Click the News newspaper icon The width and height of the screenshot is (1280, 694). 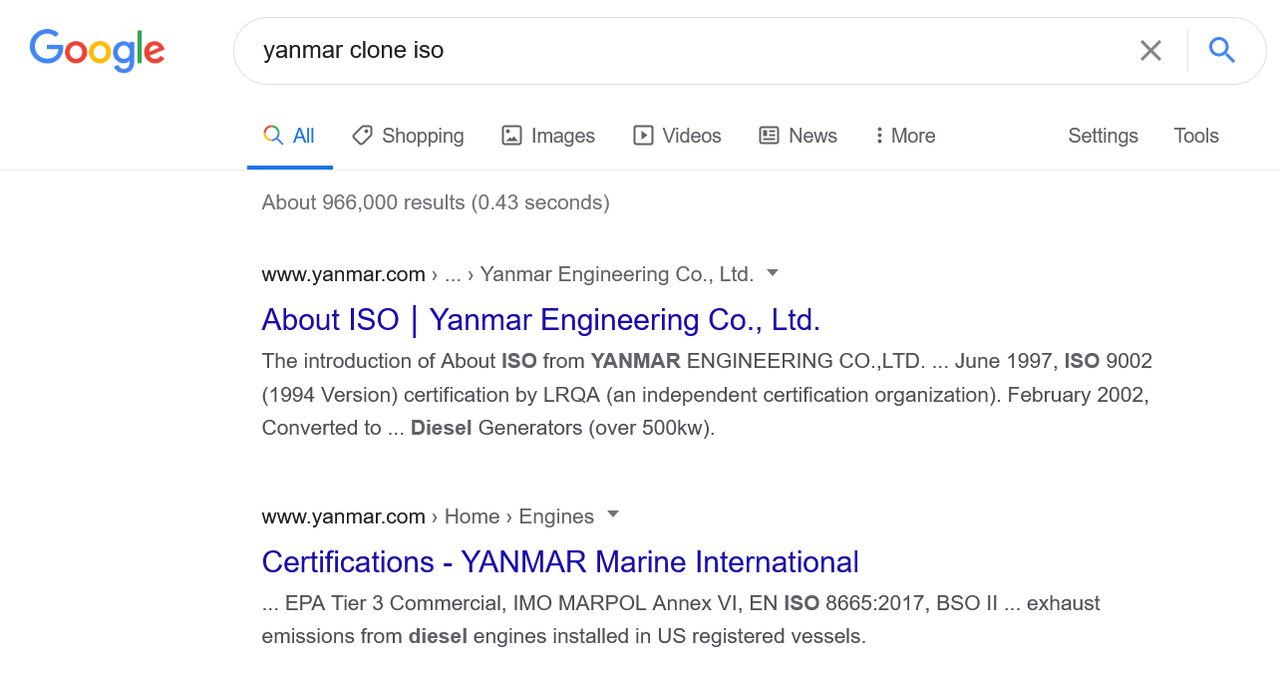tap(769, 135)
